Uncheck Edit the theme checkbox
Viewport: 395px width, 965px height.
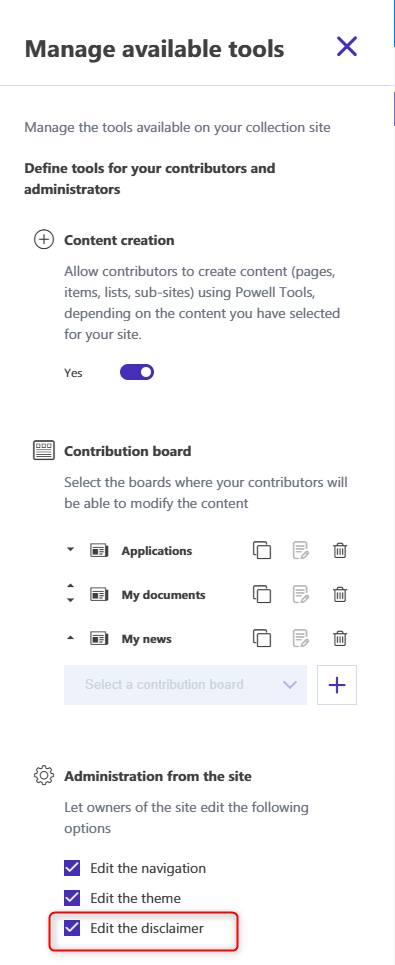tap(72, 898)
